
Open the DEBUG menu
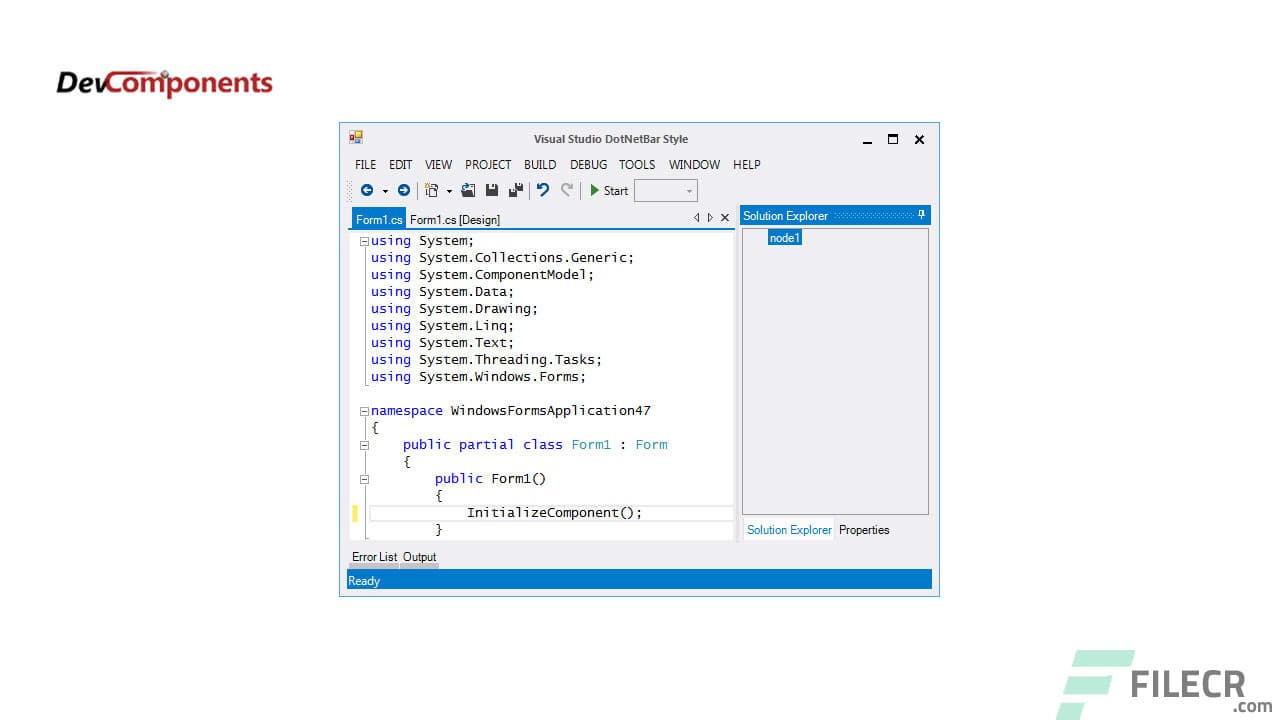[588, 164]
